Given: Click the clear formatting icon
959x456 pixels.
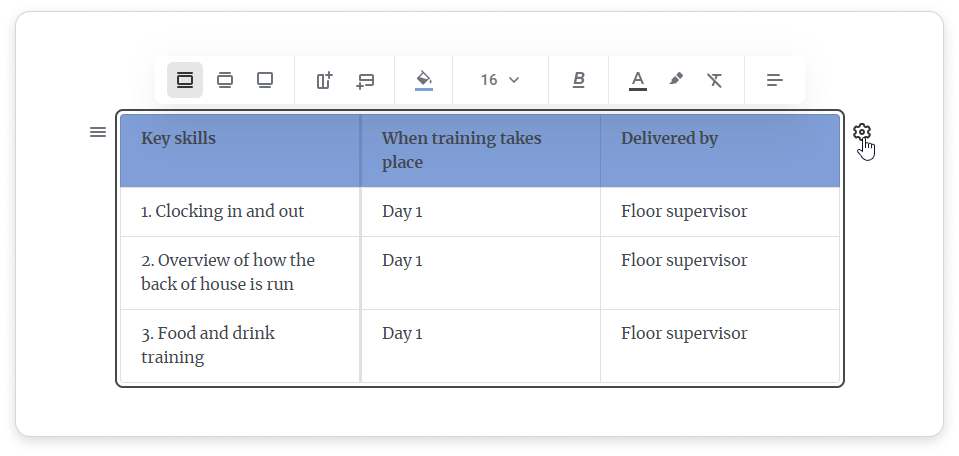Looking at the screenshot, I should (x=714, y=80).
